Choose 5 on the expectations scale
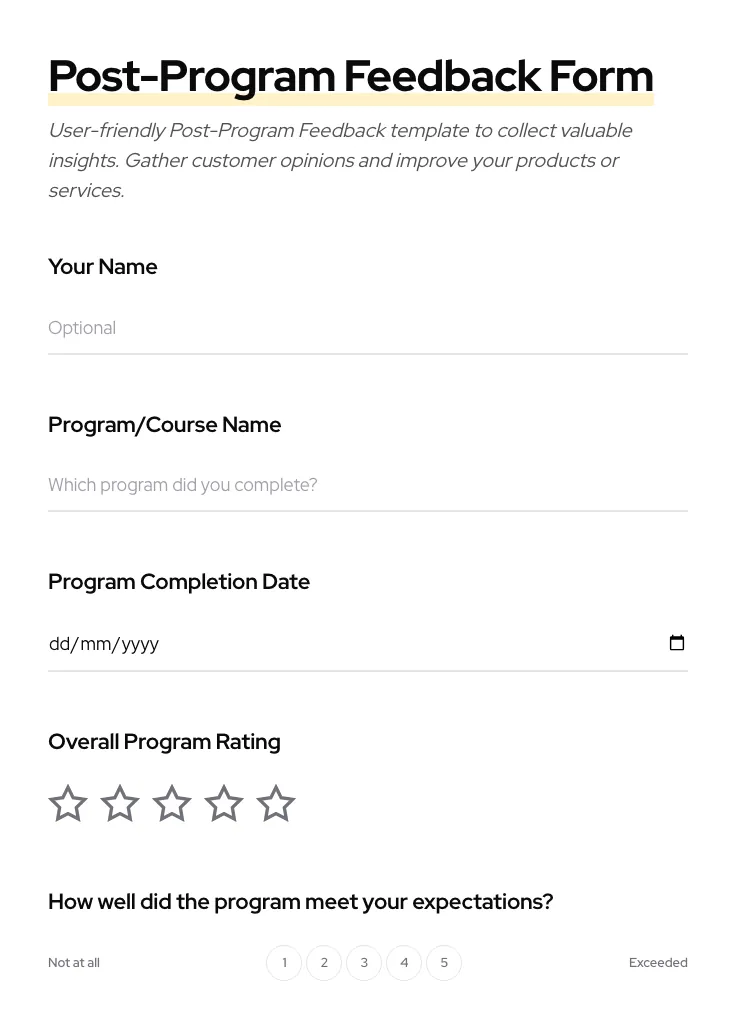Screen dimensions: 736x1024 coord(444,962)
